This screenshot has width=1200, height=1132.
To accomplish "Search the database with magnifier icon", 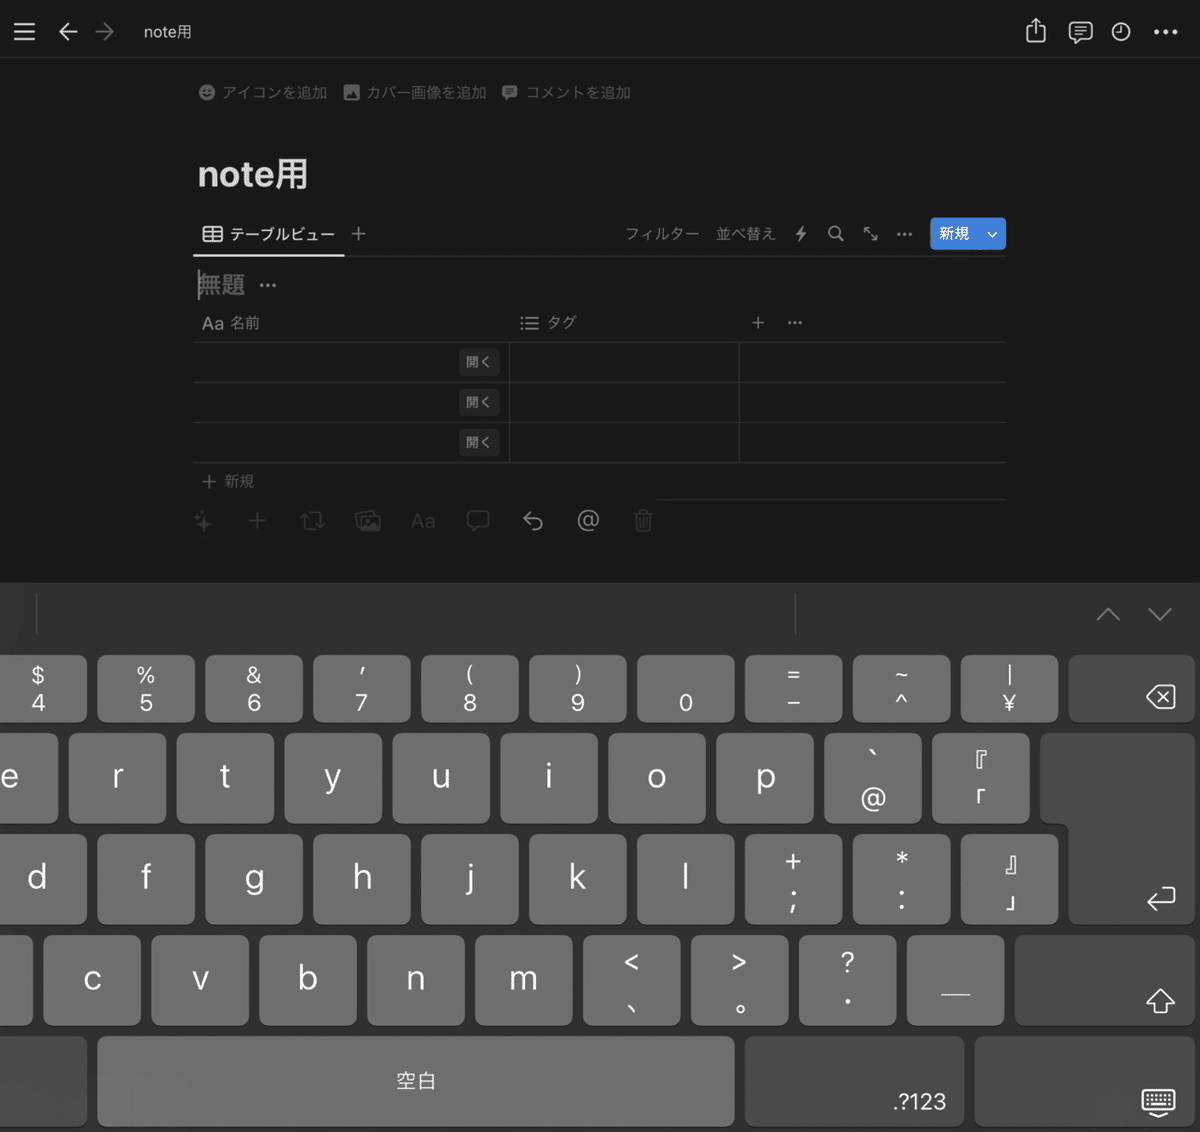I will [836, 234].
